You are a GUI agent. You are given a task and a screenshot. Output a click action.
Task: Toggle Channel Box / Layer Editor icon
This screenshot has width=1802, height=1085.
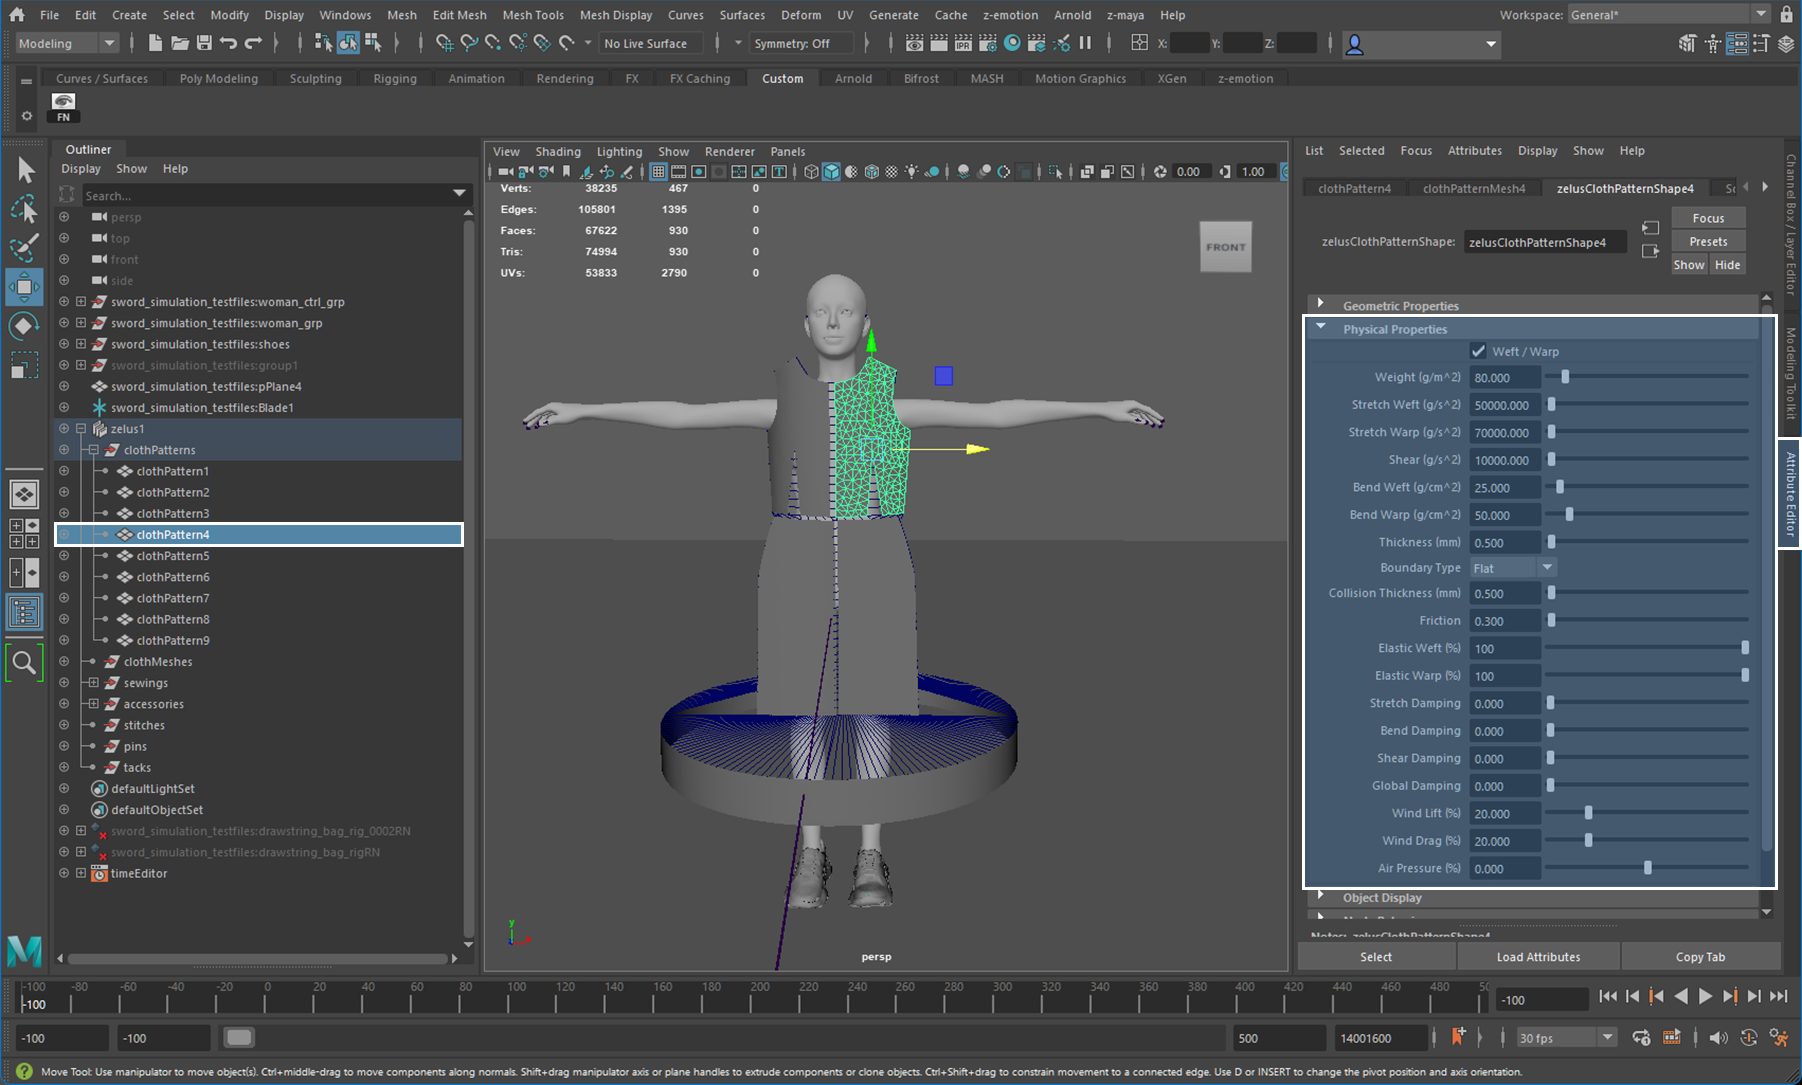click(1786, 43)
